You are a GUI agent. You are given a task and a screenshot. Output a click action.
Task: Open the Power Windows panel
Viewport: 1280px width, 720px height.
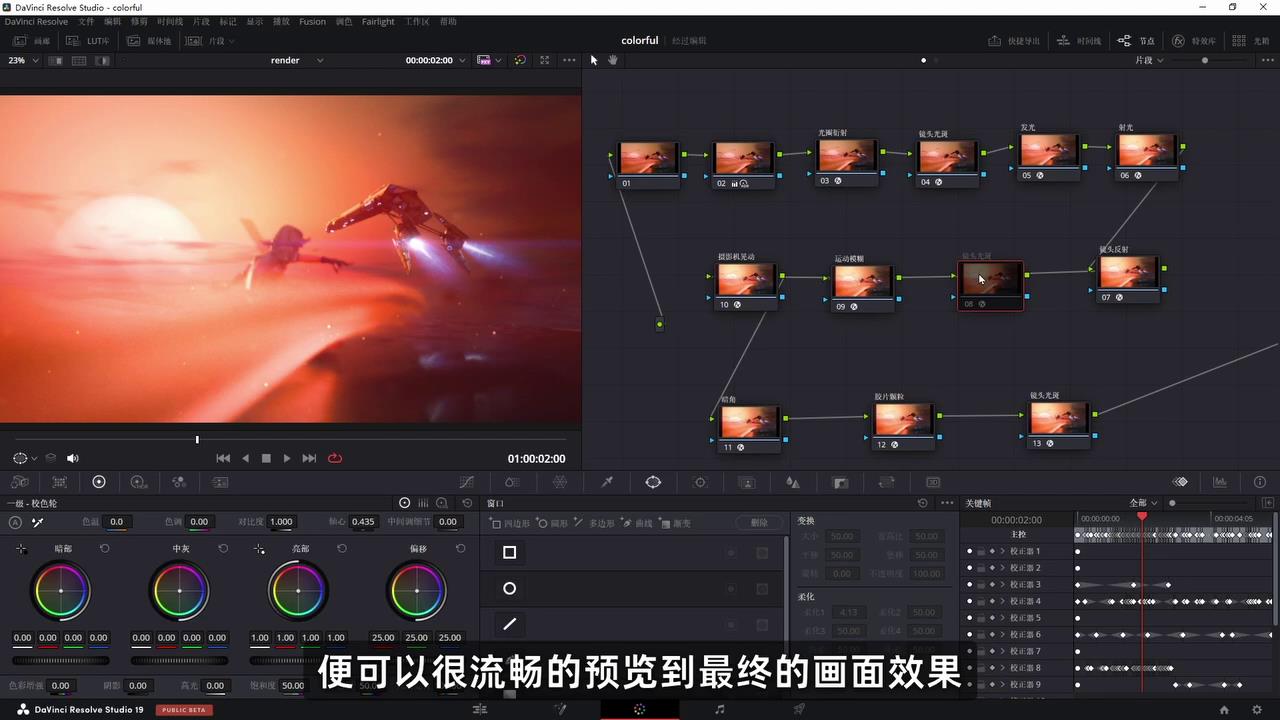[x=651, y=482]
